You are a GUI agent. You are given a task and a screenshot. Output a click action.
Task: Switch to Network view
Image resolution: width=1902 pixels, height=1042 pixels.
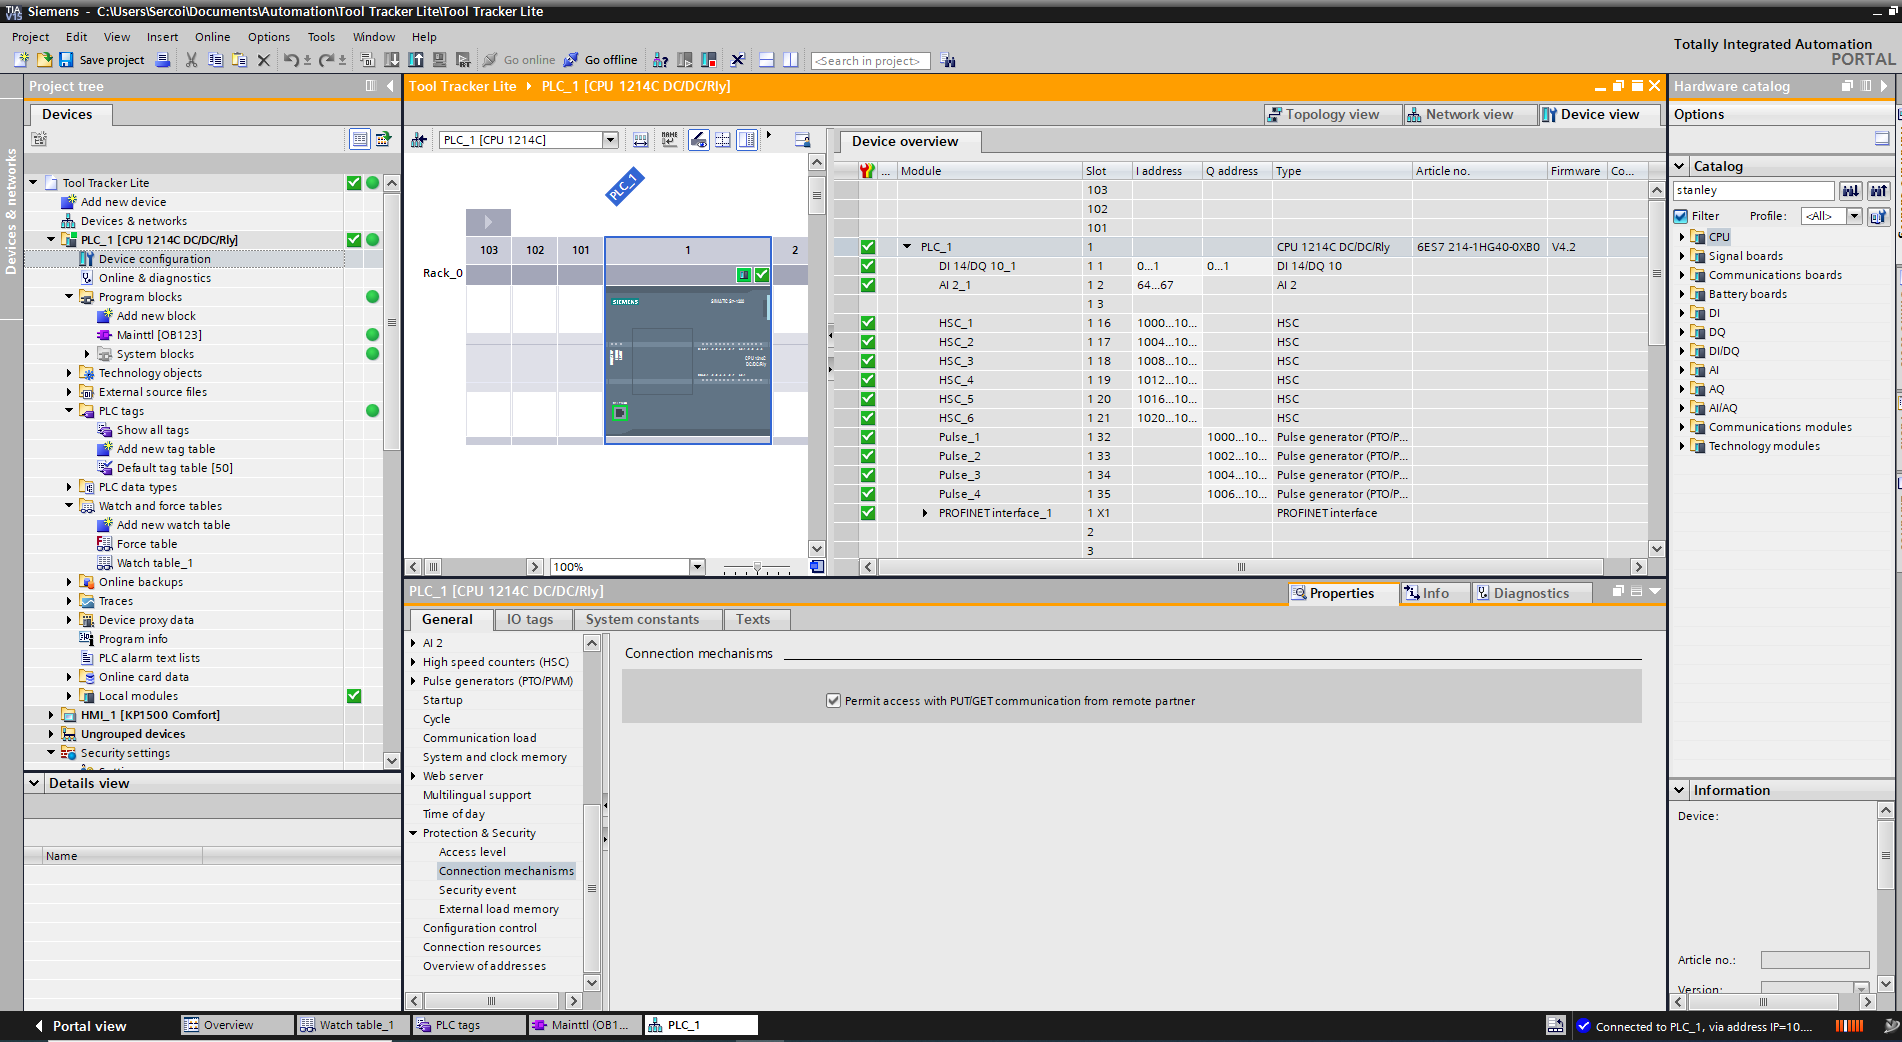[1467, 114]
